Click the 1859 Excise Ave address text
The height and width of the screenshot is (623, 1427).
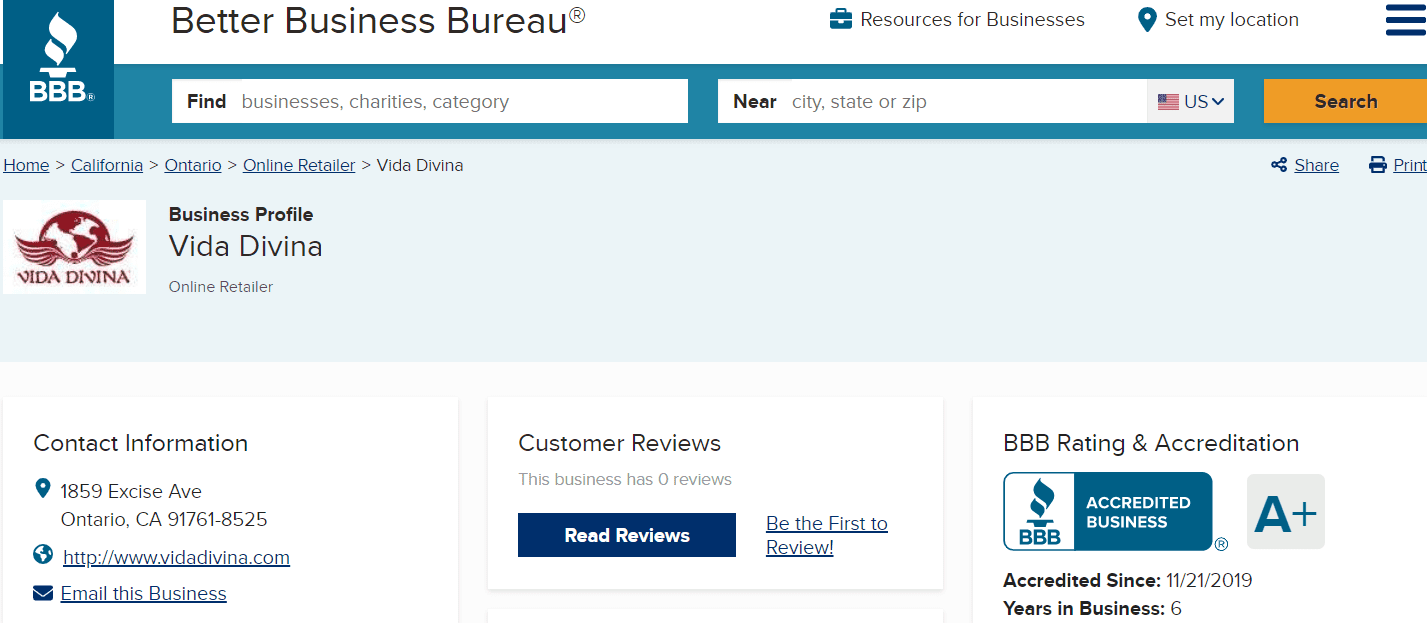click(131, 491)
